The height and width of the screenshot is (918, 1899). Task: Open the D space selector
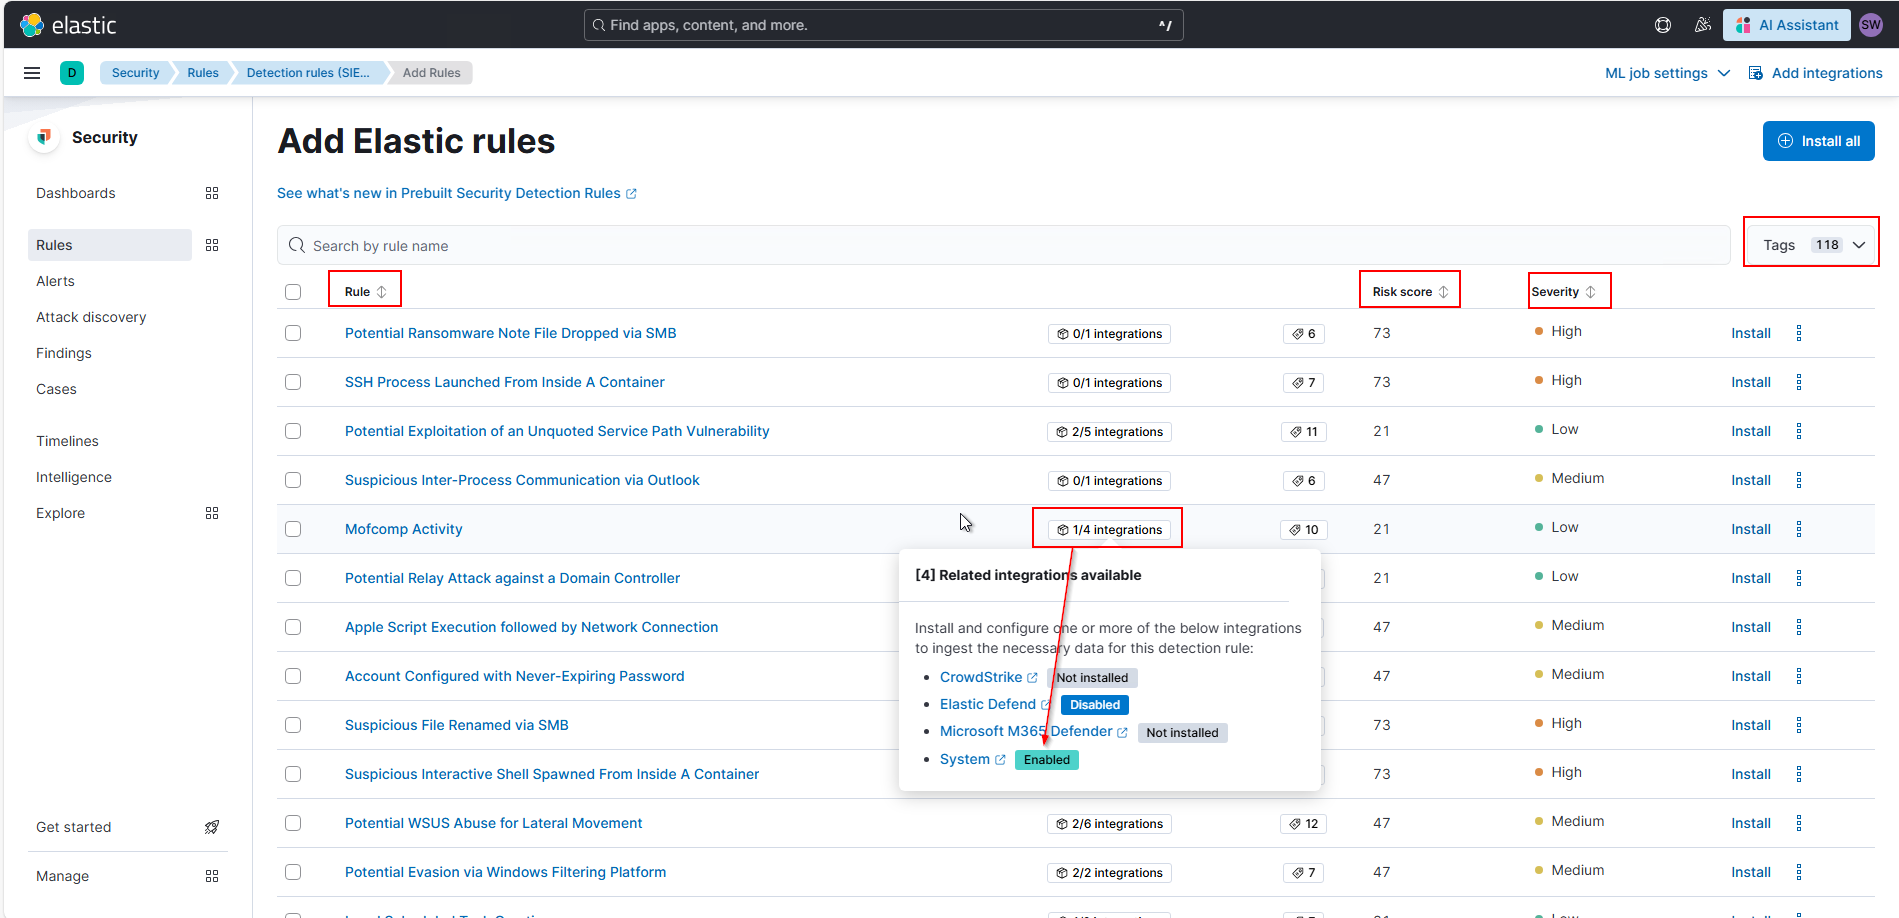tap(72, 73)
